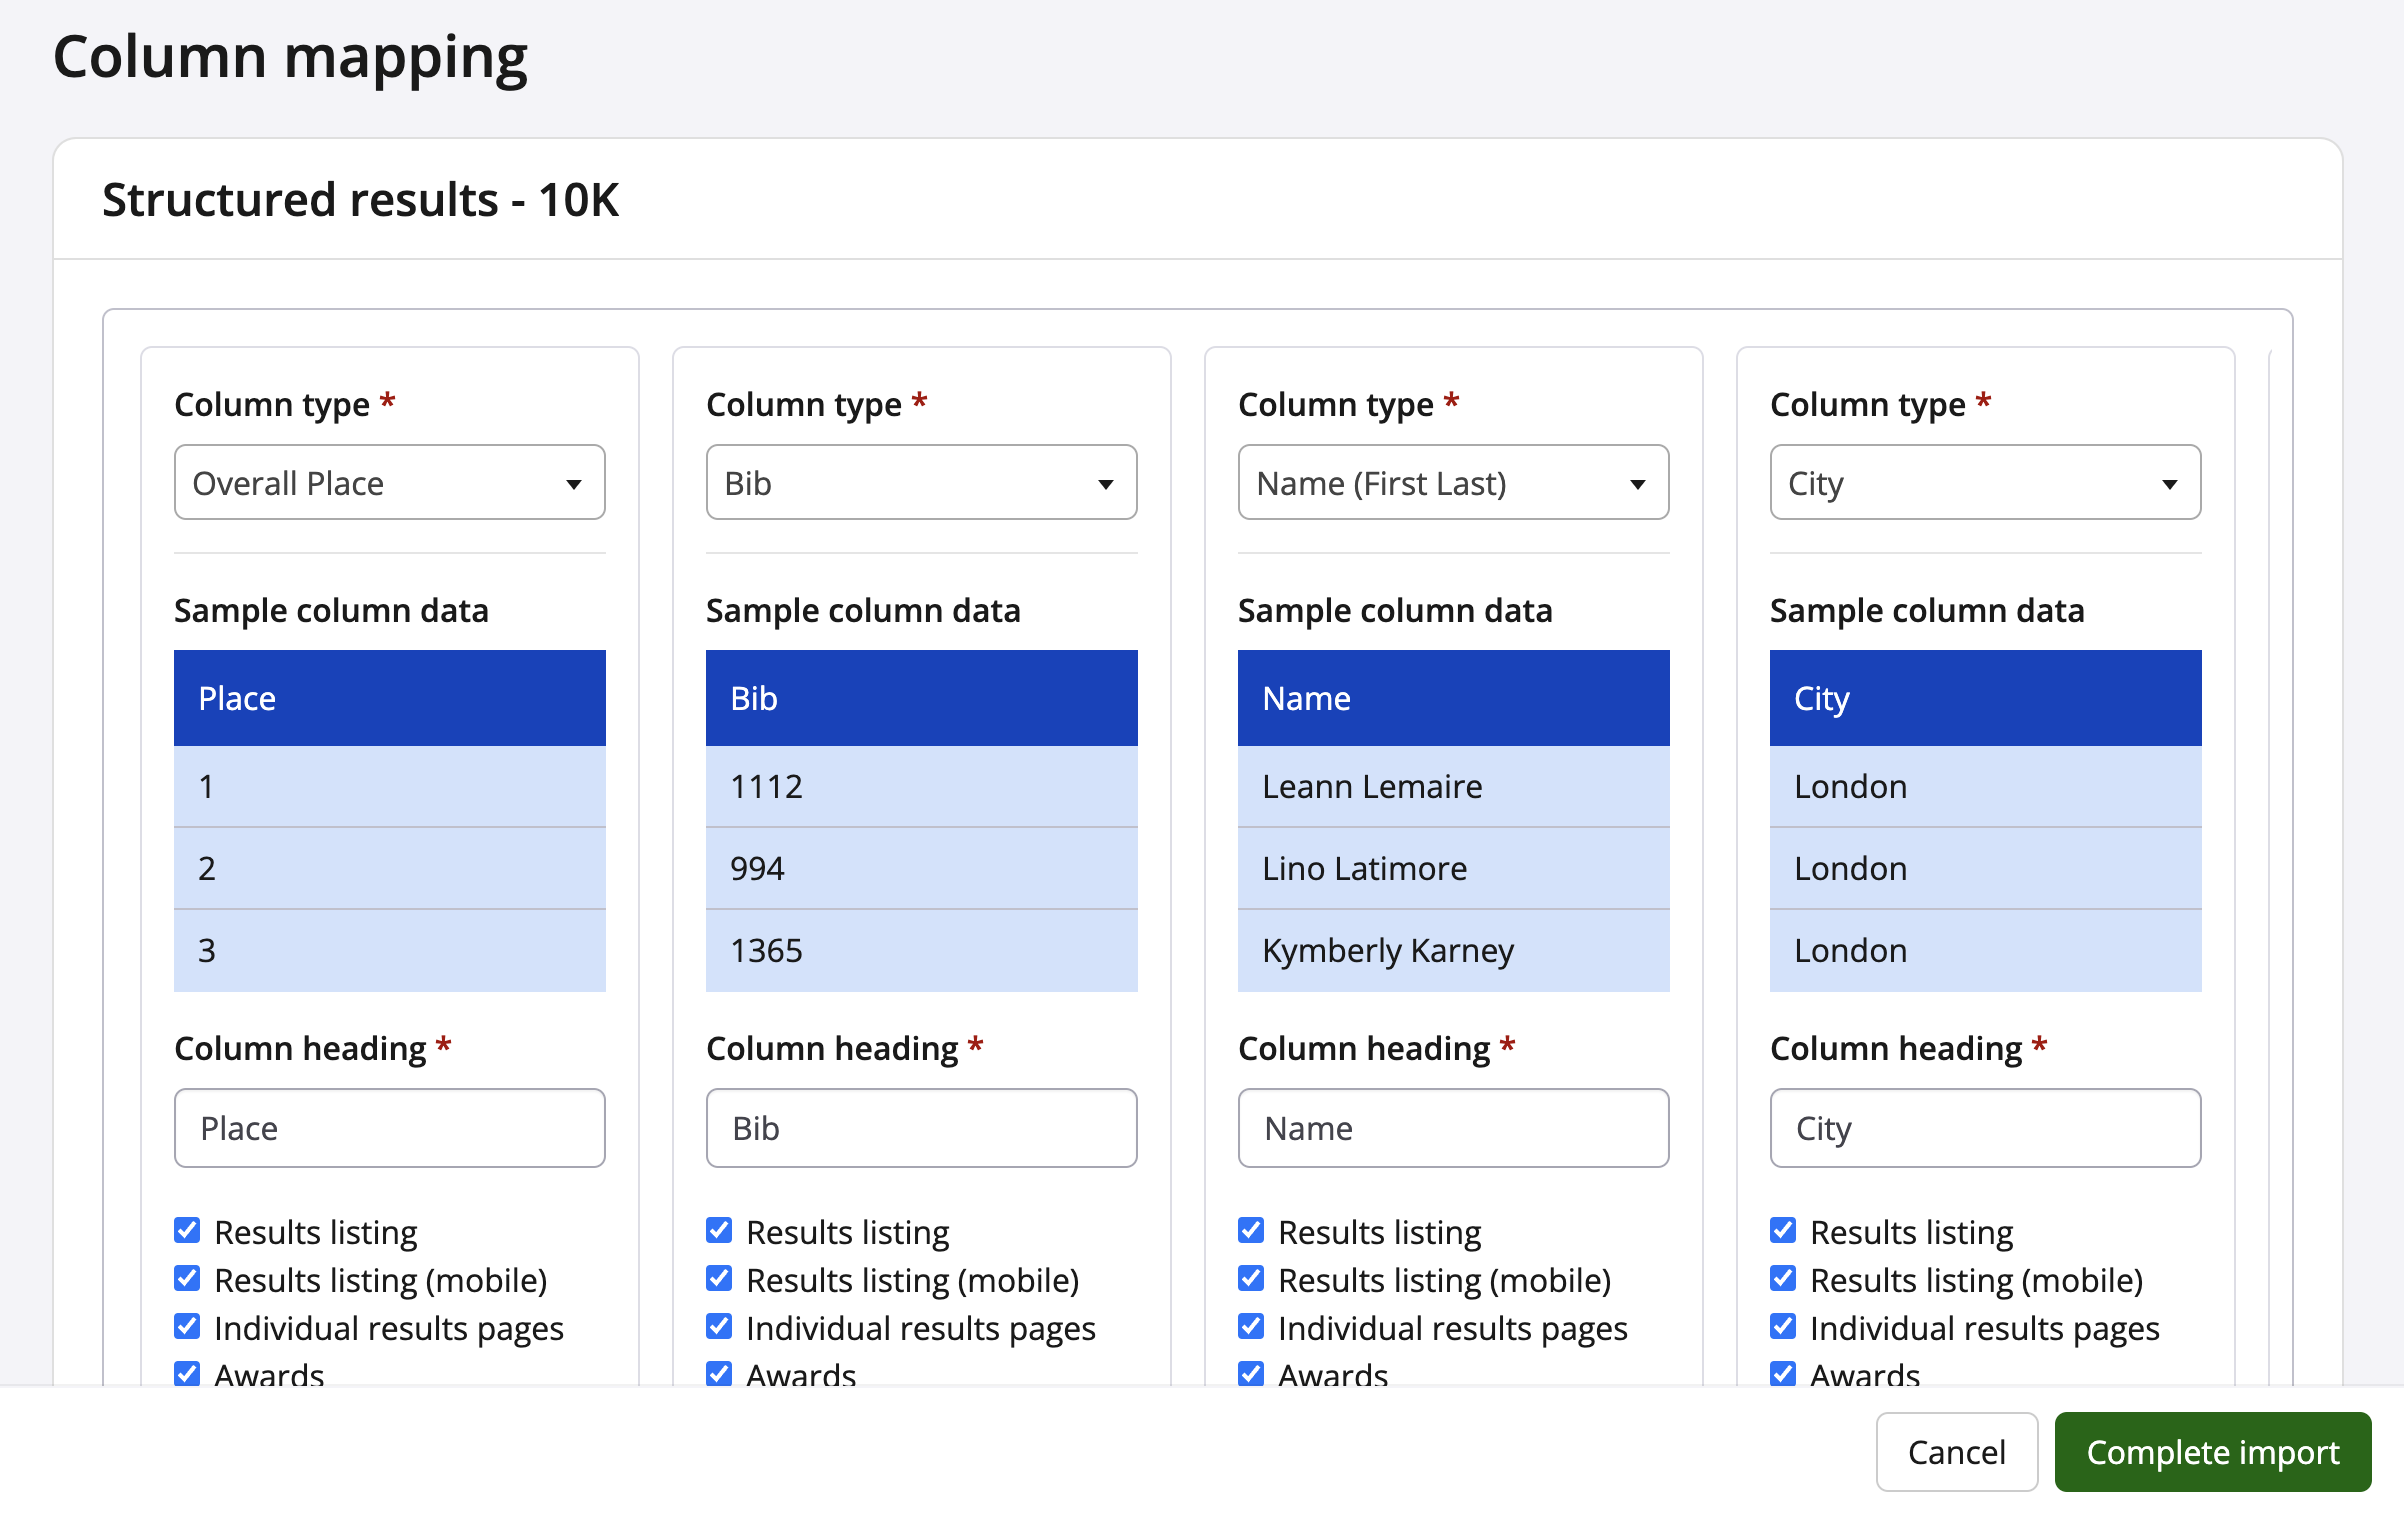Screen dimensions: 2404x1516
Task: Toggle Results listing (mobile) in Bib column
Action: click(x=719, y=1279)
